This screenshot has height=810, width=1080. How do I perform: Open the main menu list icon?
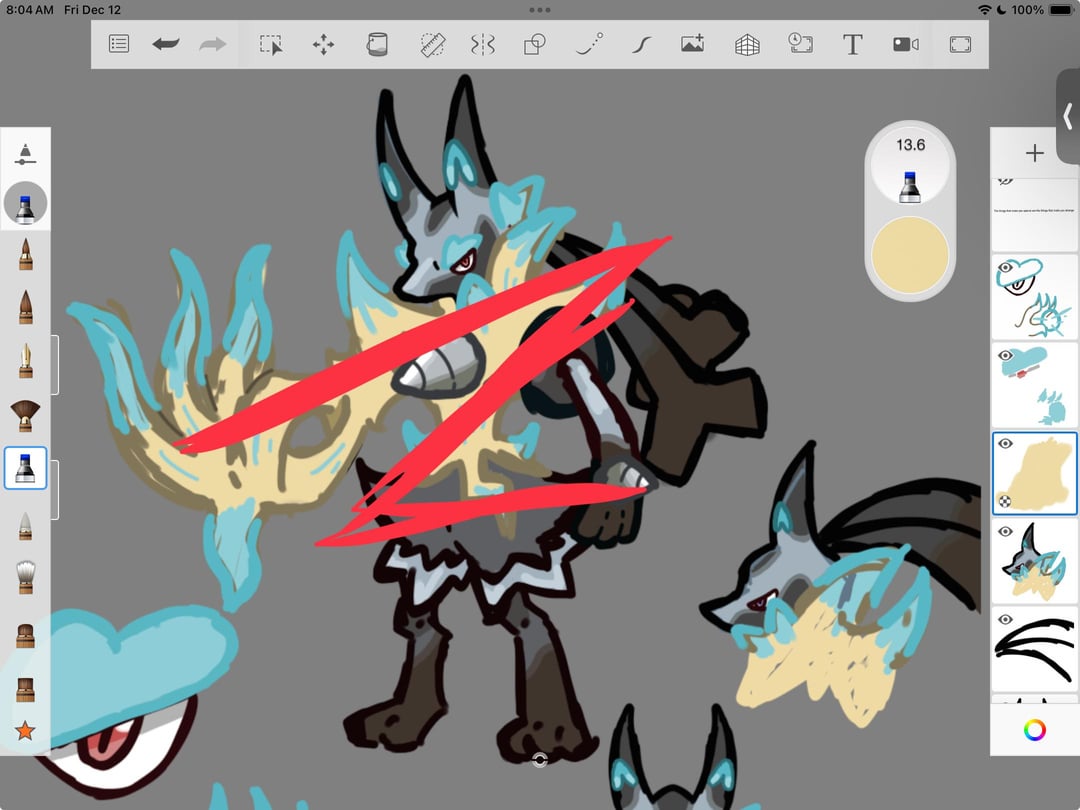(119, 44)
